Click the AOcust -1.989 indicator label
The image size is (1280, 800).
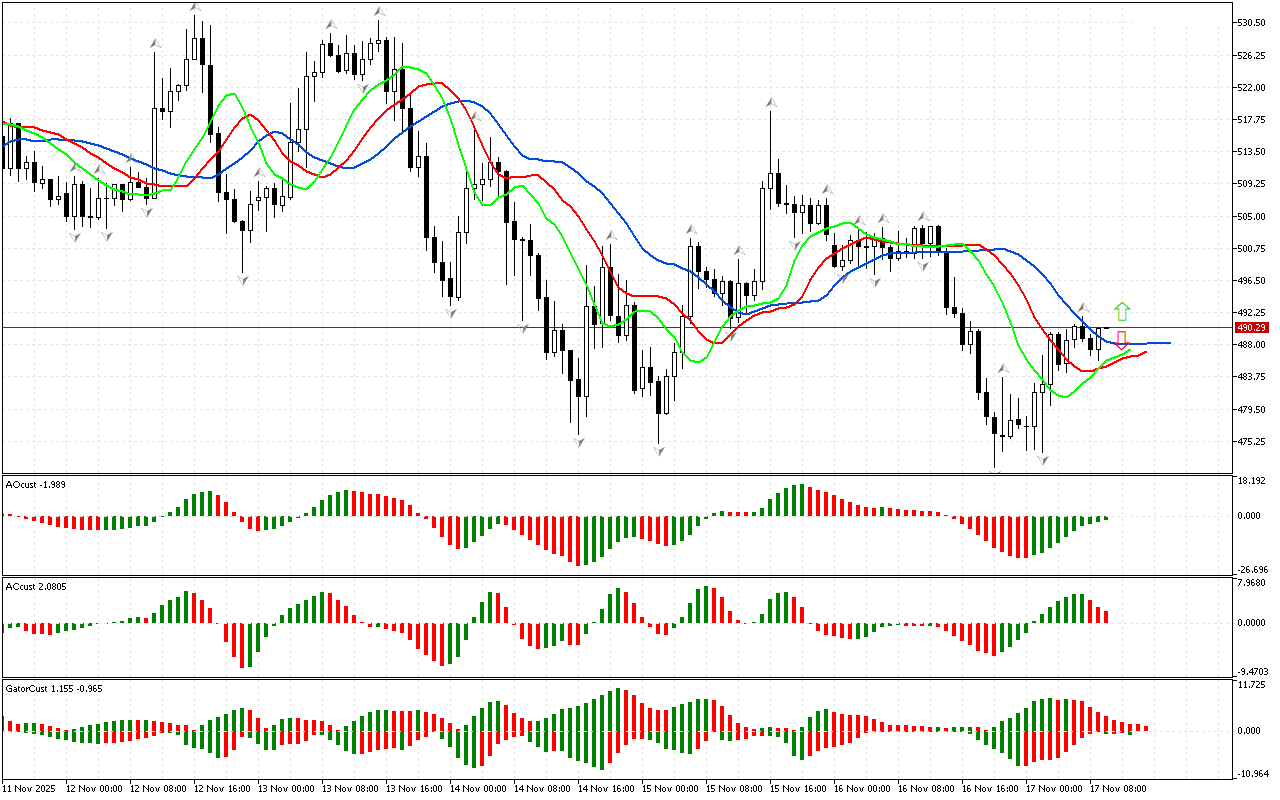click(36, 484)
